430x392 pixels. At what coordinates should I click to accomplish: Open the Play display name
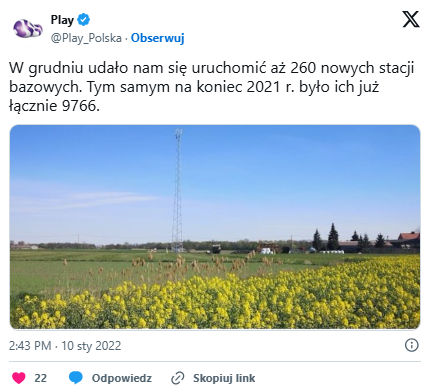pyautogui.click(x=62, y=20)
